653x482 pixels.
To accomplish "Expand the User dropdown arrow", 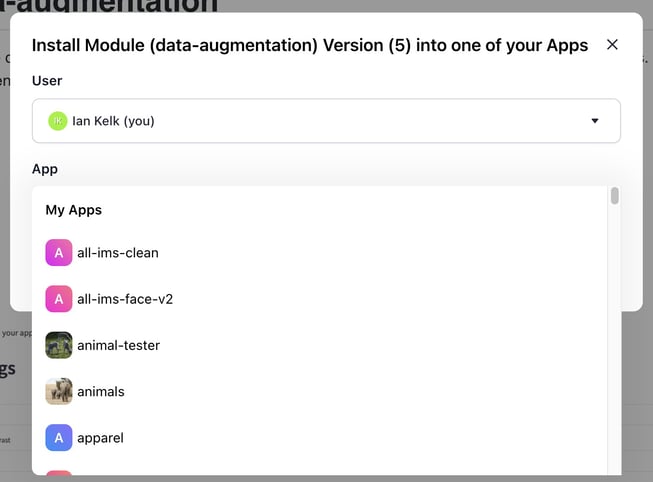I will tap(595, 121).
